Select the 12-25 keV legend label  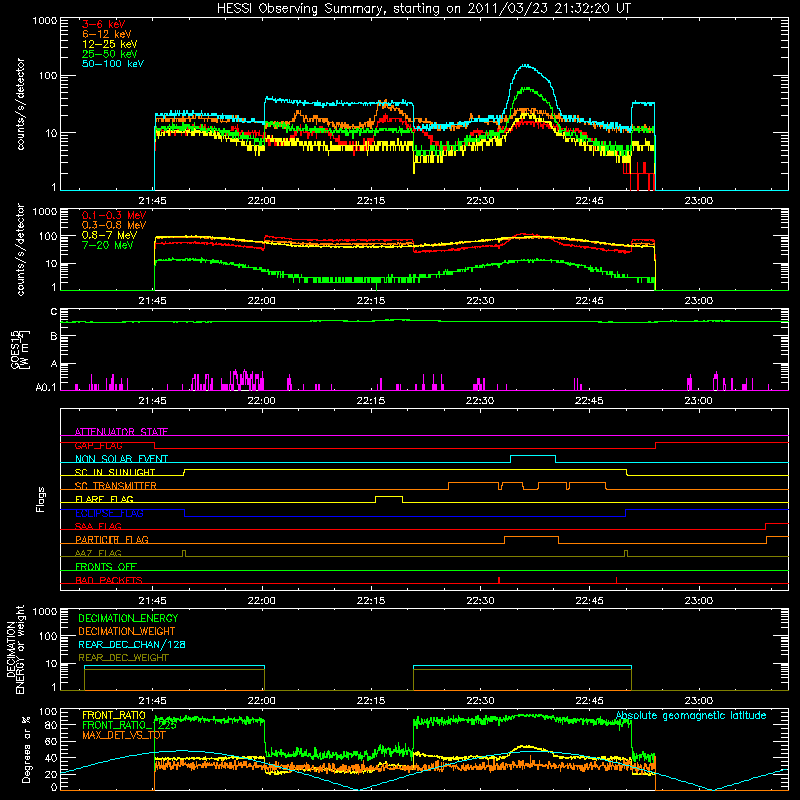(109, 44)
